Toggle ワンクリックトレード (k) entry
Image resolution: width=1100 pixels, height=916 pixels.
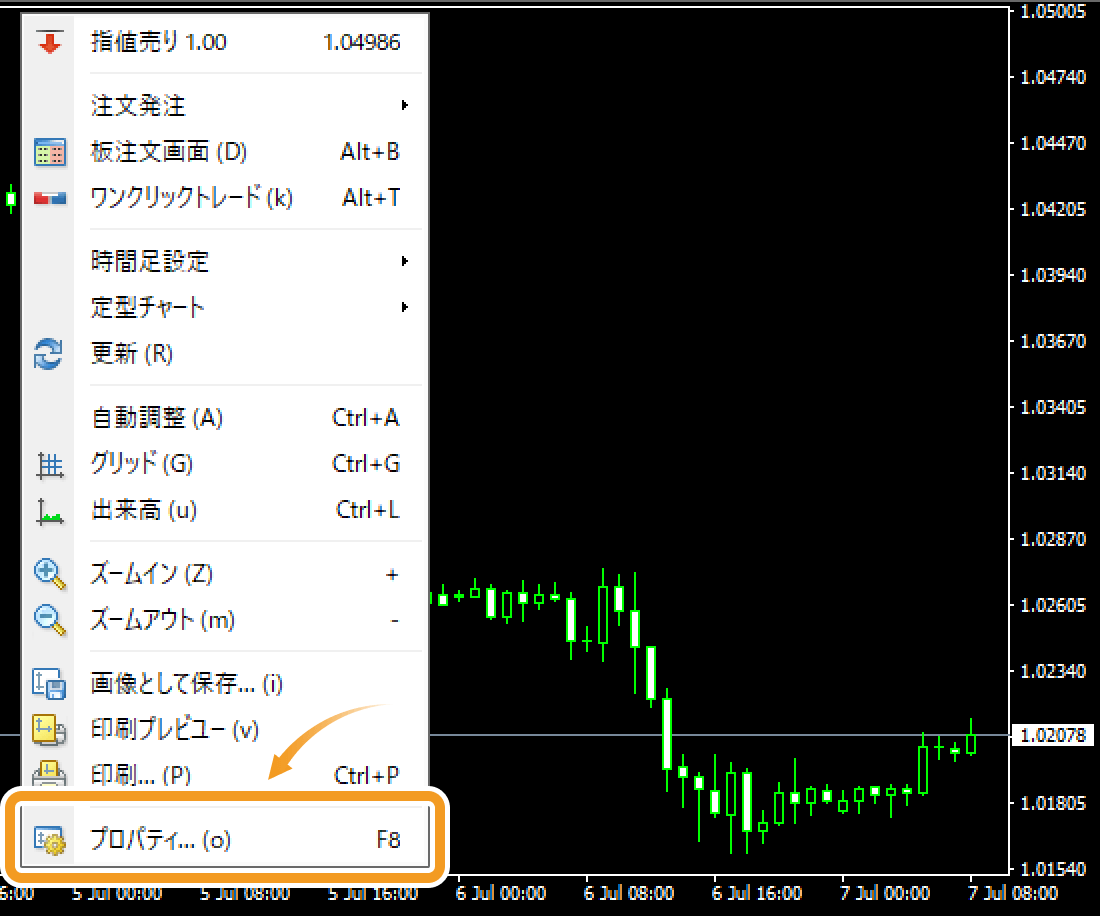224,198
